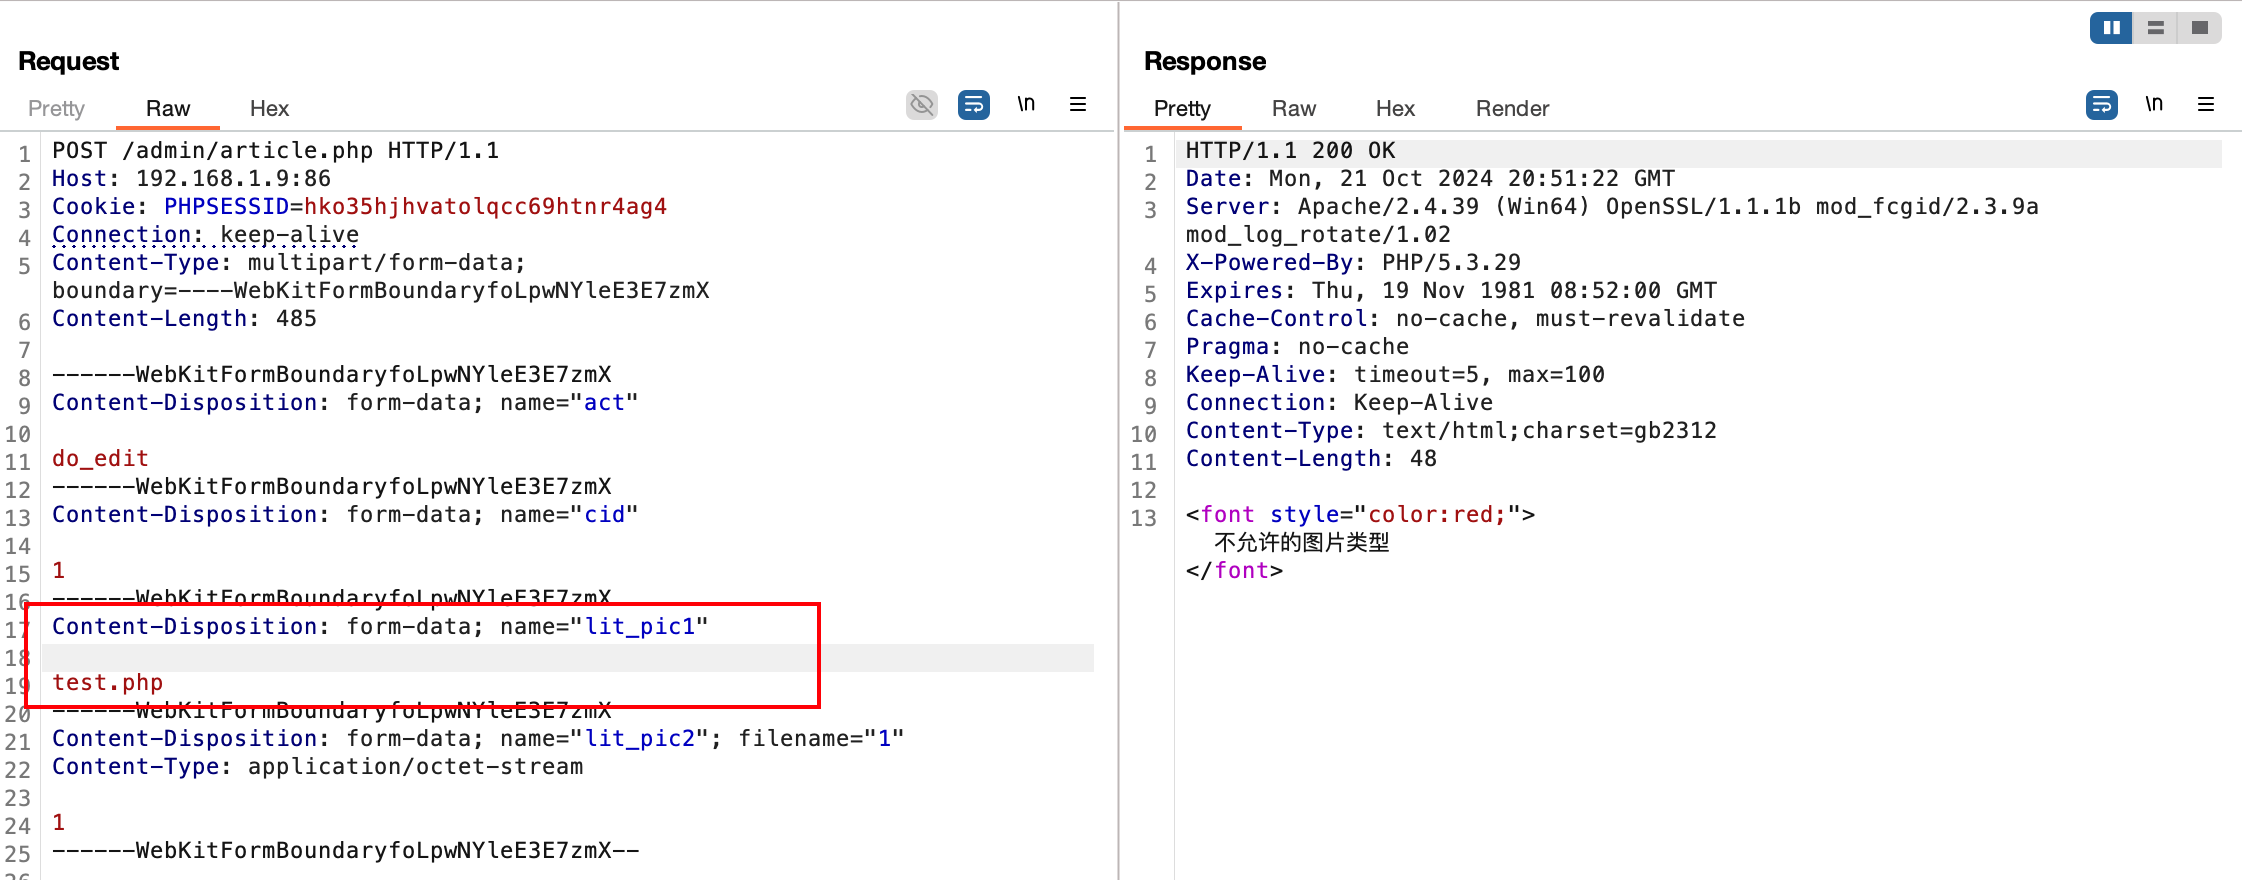
Task: Open Hex tab in Request panel
Action: point(269,108)
